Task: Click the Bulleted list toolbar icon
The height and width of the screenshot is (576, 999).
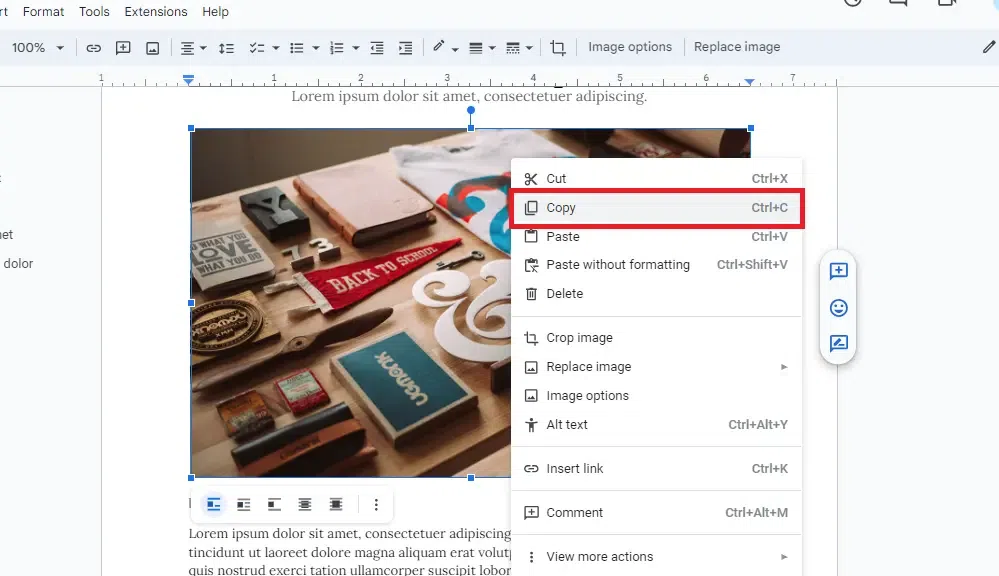Action: pyautogui.click(x=297, y=48)
